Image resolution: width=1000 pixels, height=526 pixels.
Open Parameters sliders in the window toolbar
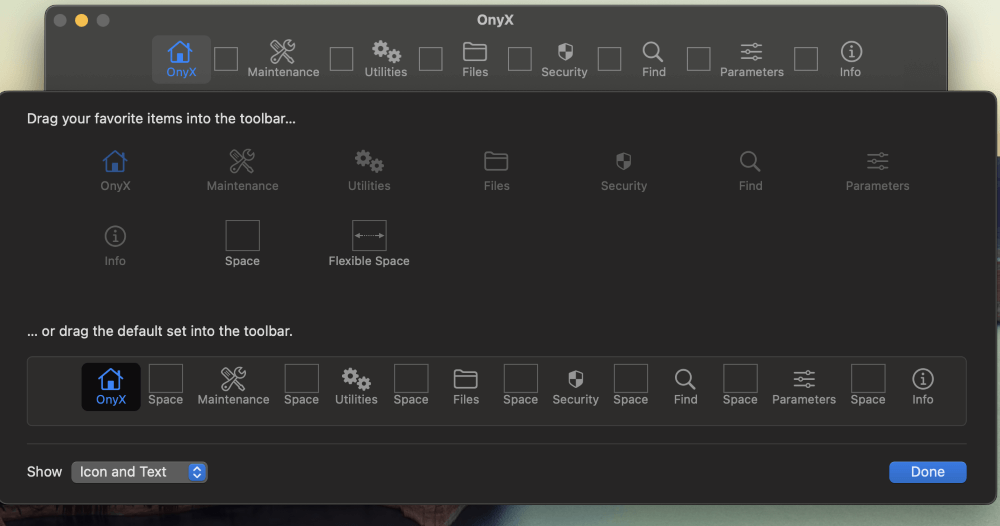[752, 59]
